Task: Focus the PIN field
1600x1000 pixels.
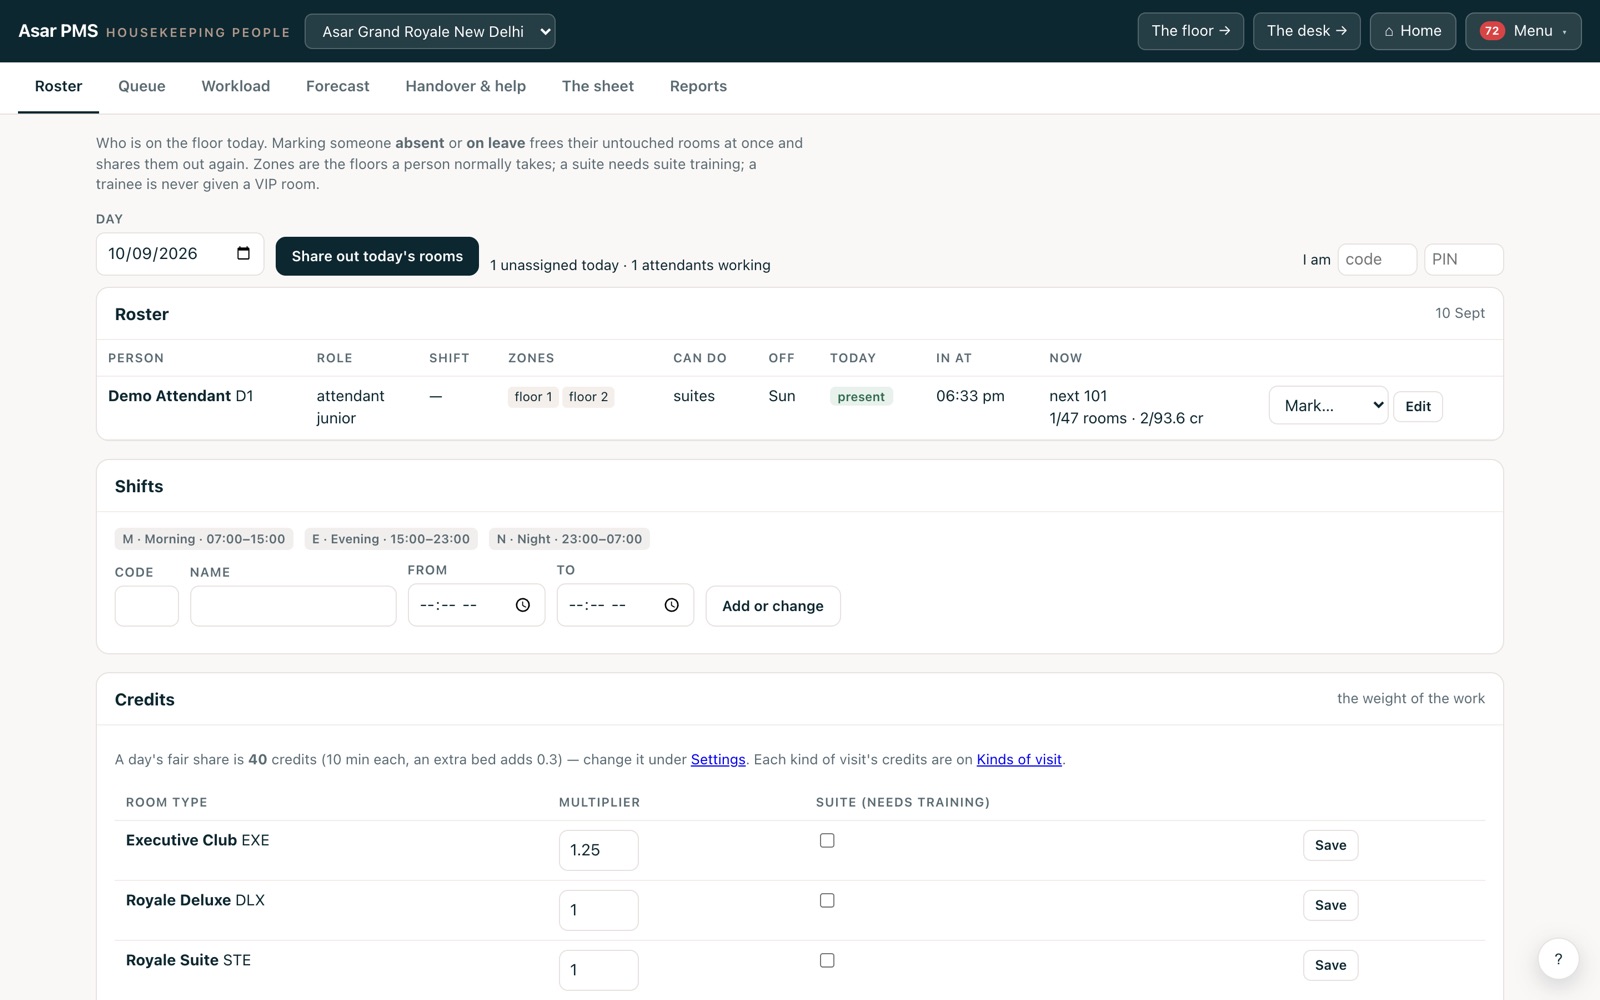Action: [x=1463, y=259]
